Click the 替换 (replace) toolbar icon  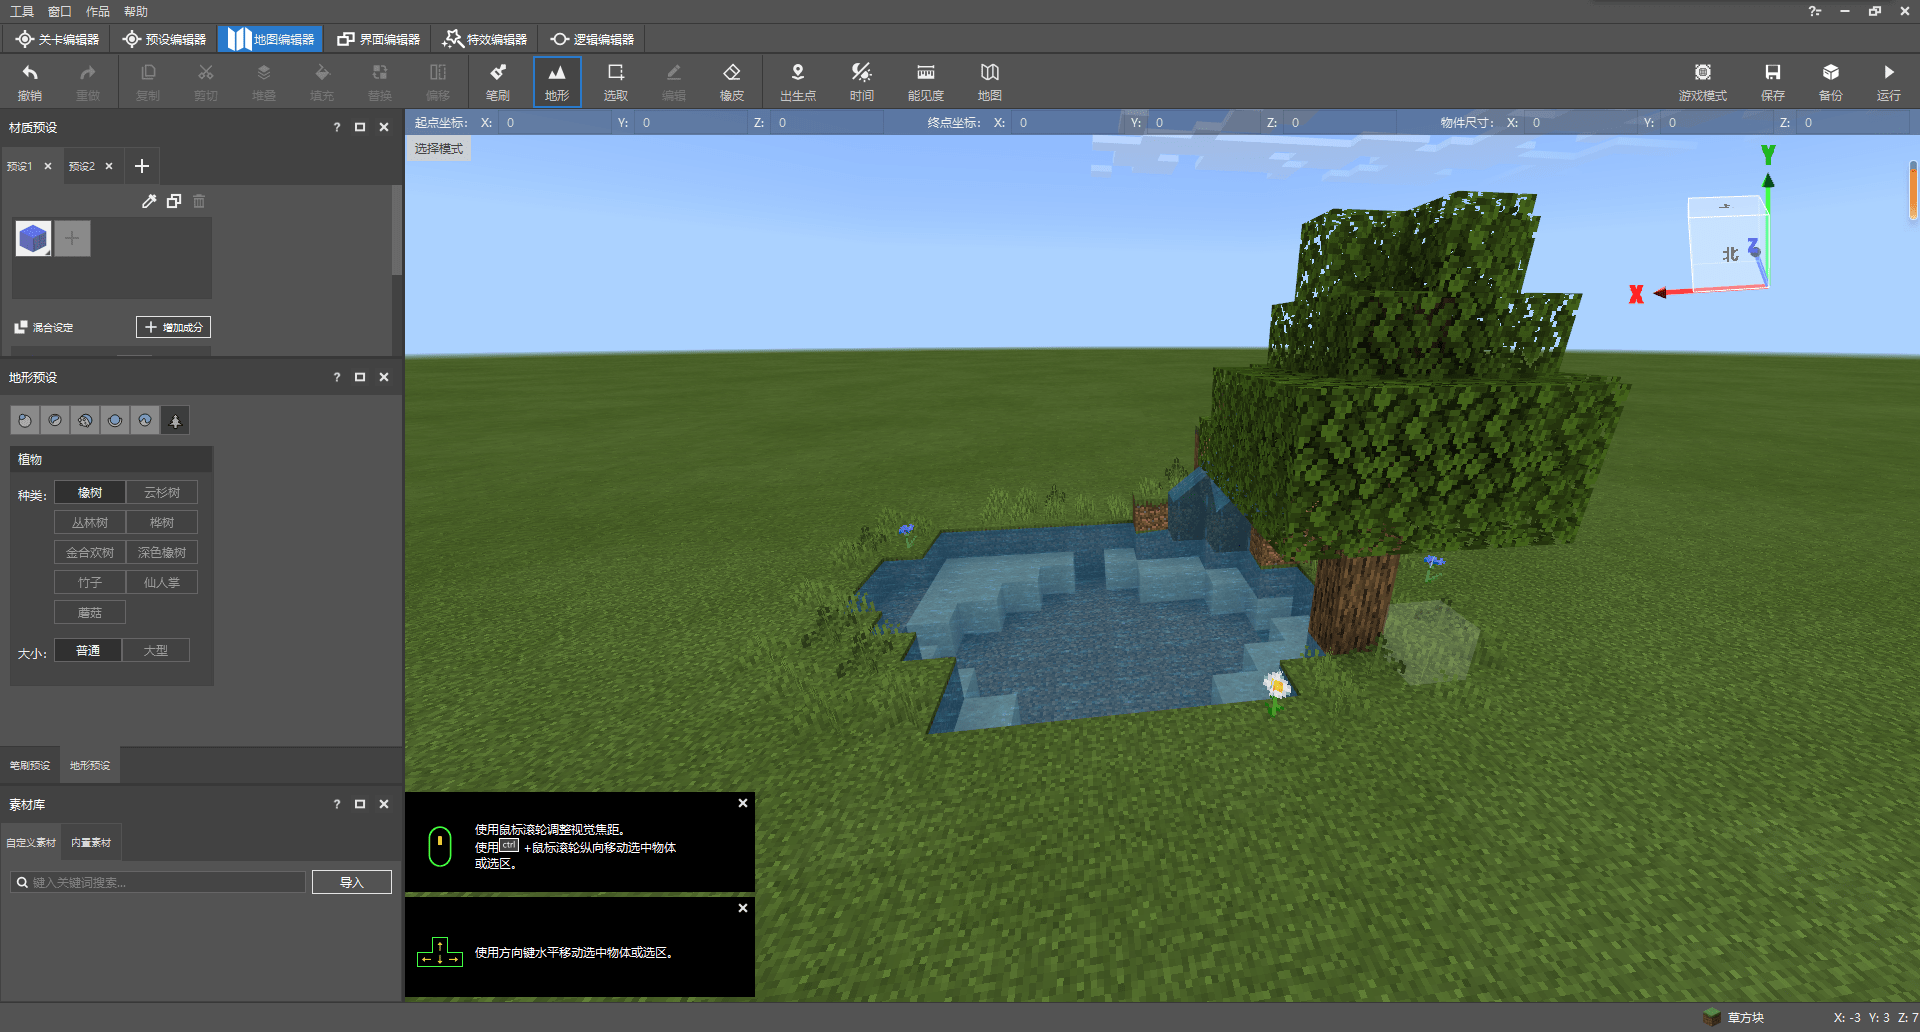point(380,81)
